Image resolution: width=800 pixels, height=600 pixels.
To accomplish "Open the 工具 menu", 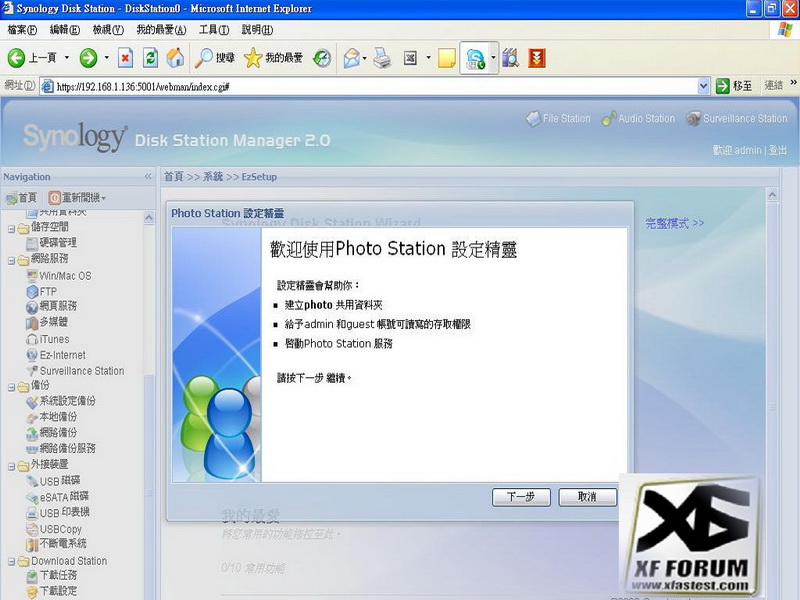I will (214, 30).
